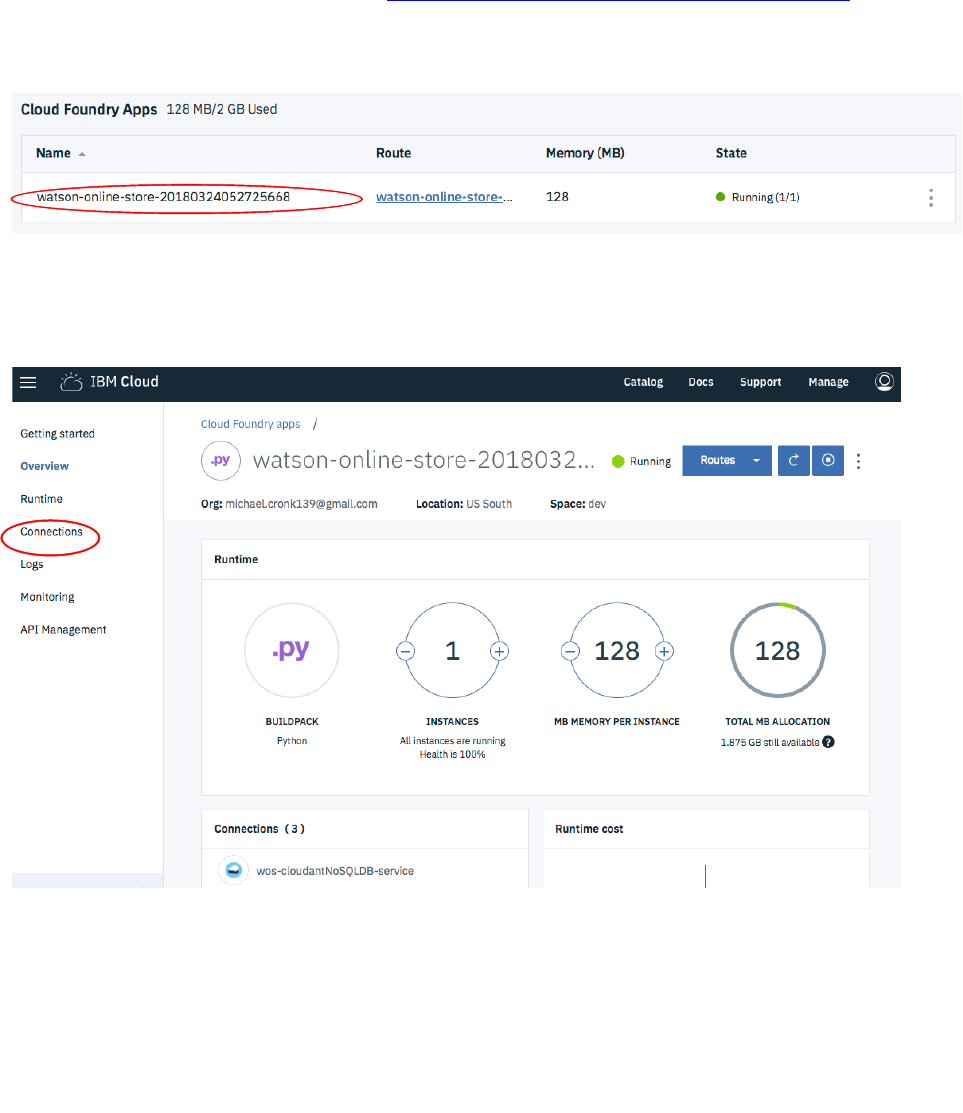Click the wos-cloudantNoSQLDB-service icon
The image size is (963, 1113).
click(x=233, y=870)
